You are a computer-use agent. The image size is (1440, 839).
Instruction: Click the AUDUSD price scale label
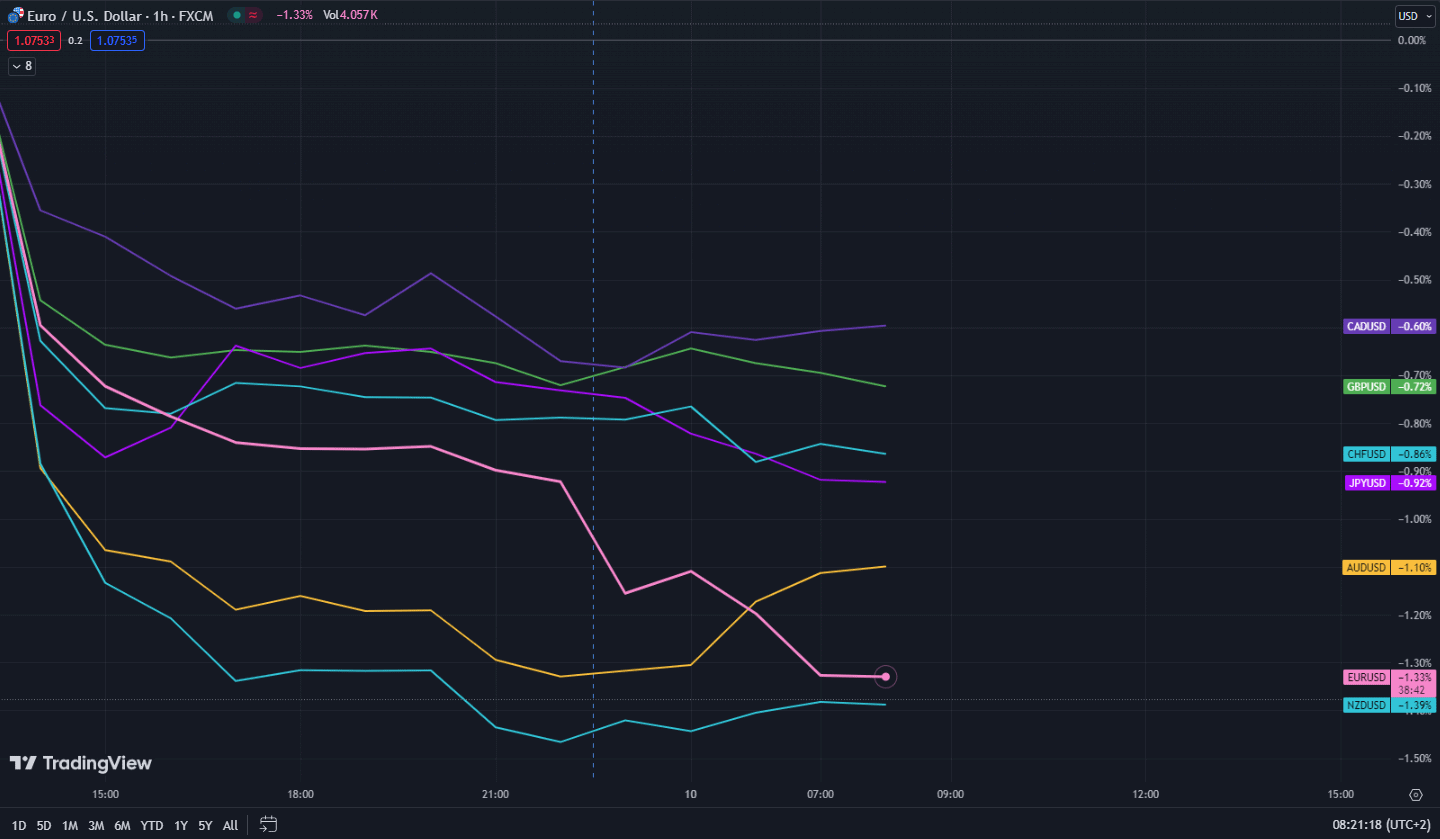(x=1367, y=567)
